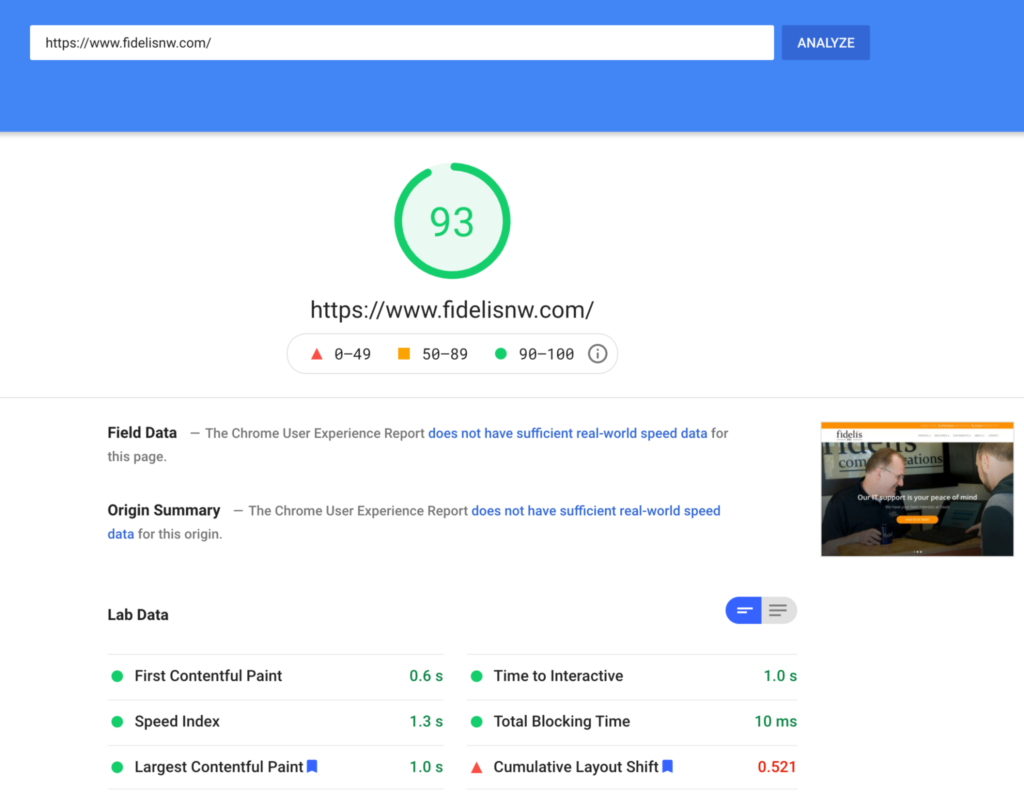Click the 0.6 s First Contentful Paint value
This screenshot has height=794, width=1024.
[x=426, y=676]
